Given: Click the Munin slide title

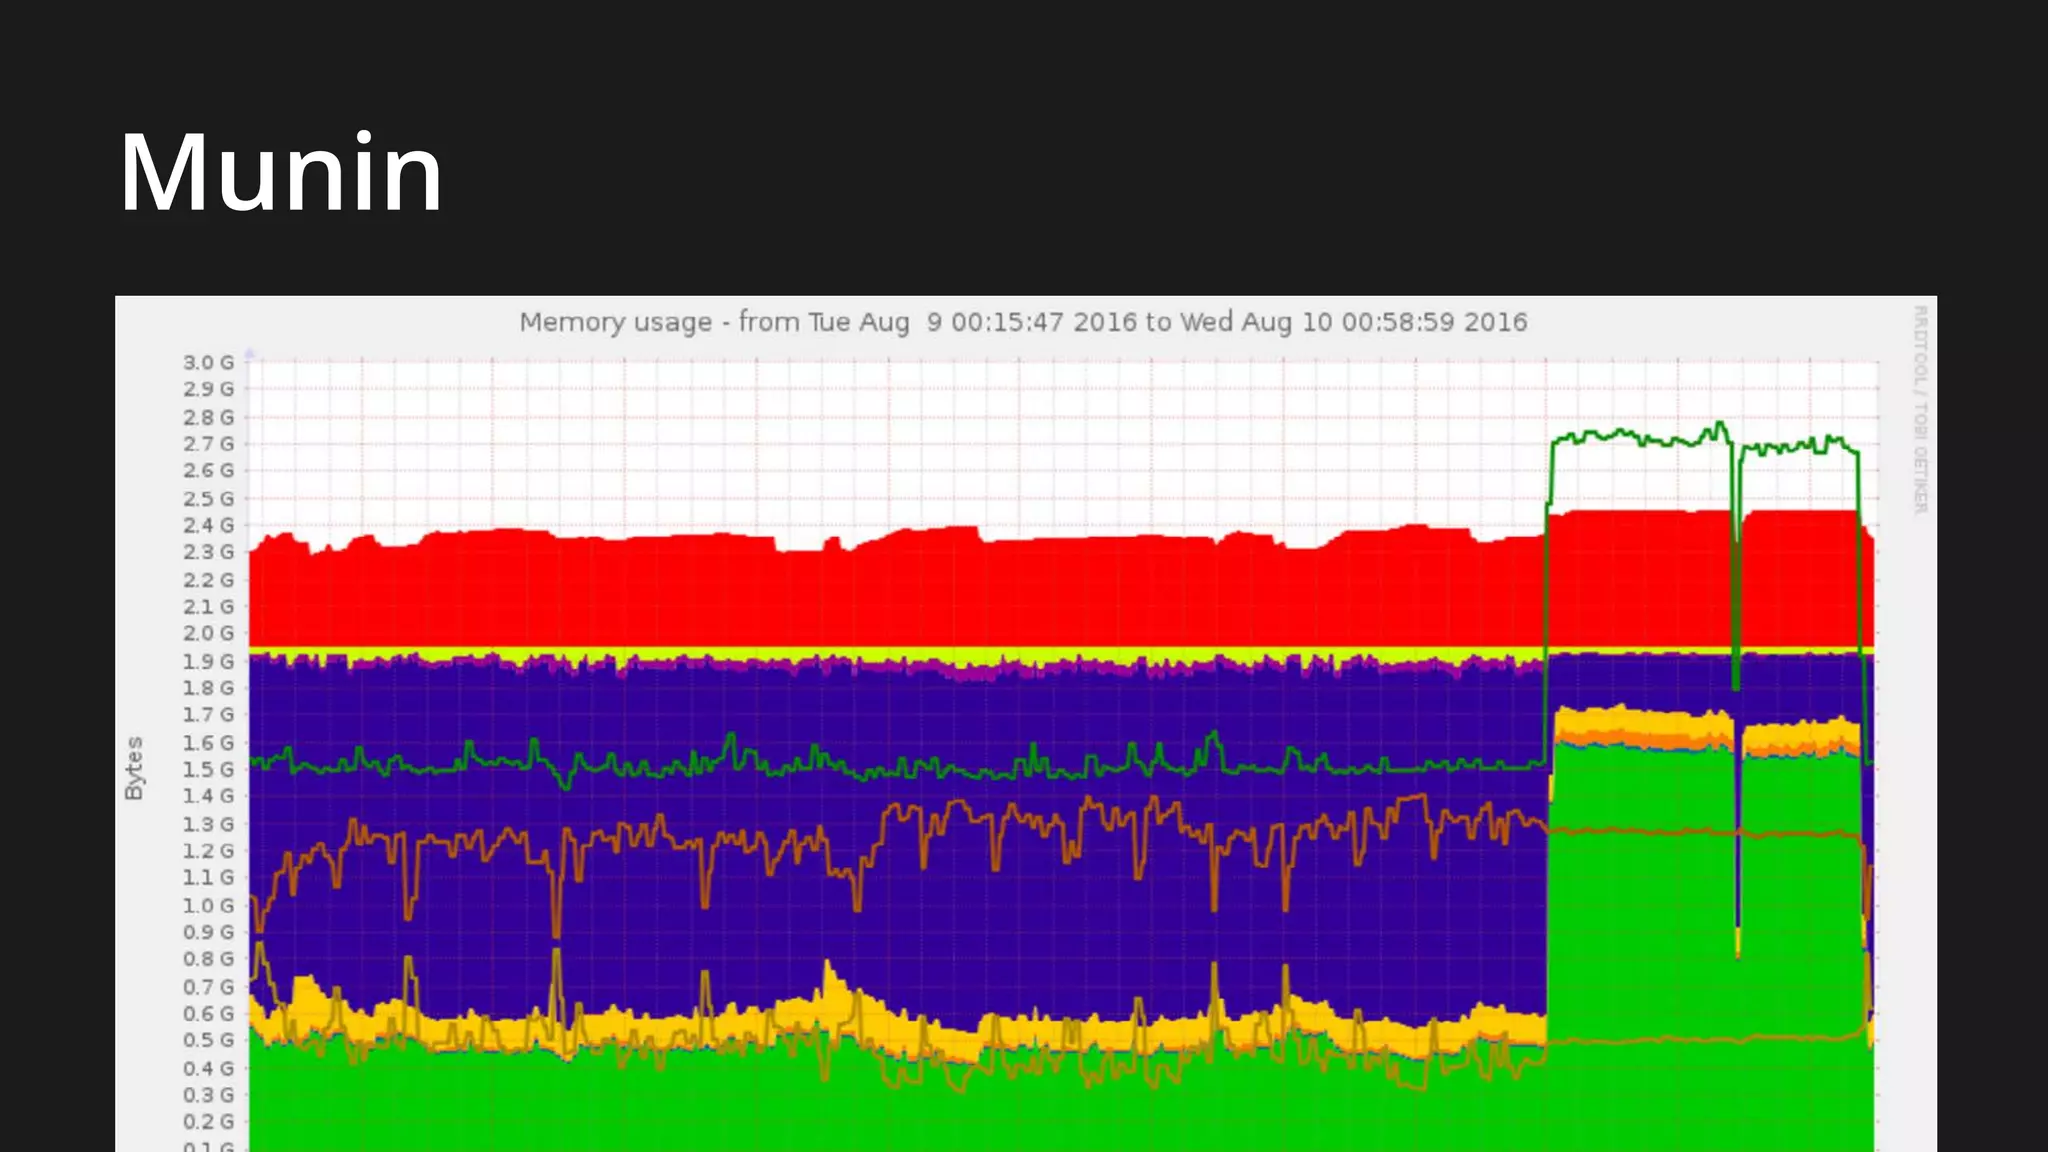Looking at the screenshot, I should [x=281, y=172].
